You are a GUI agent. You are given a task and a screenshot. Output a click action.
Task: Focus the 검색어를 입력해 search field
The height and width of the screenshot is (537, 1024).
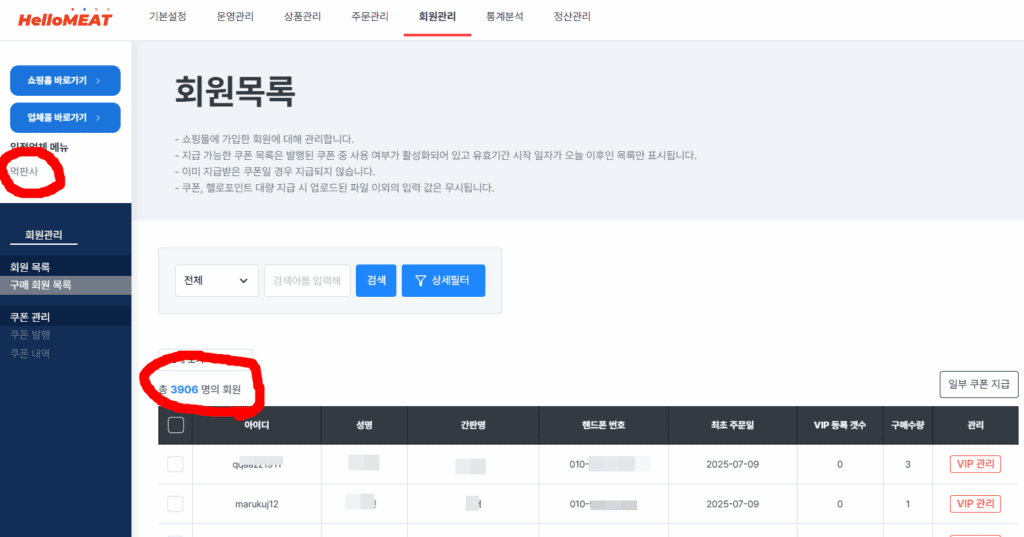tap(308, 280)
